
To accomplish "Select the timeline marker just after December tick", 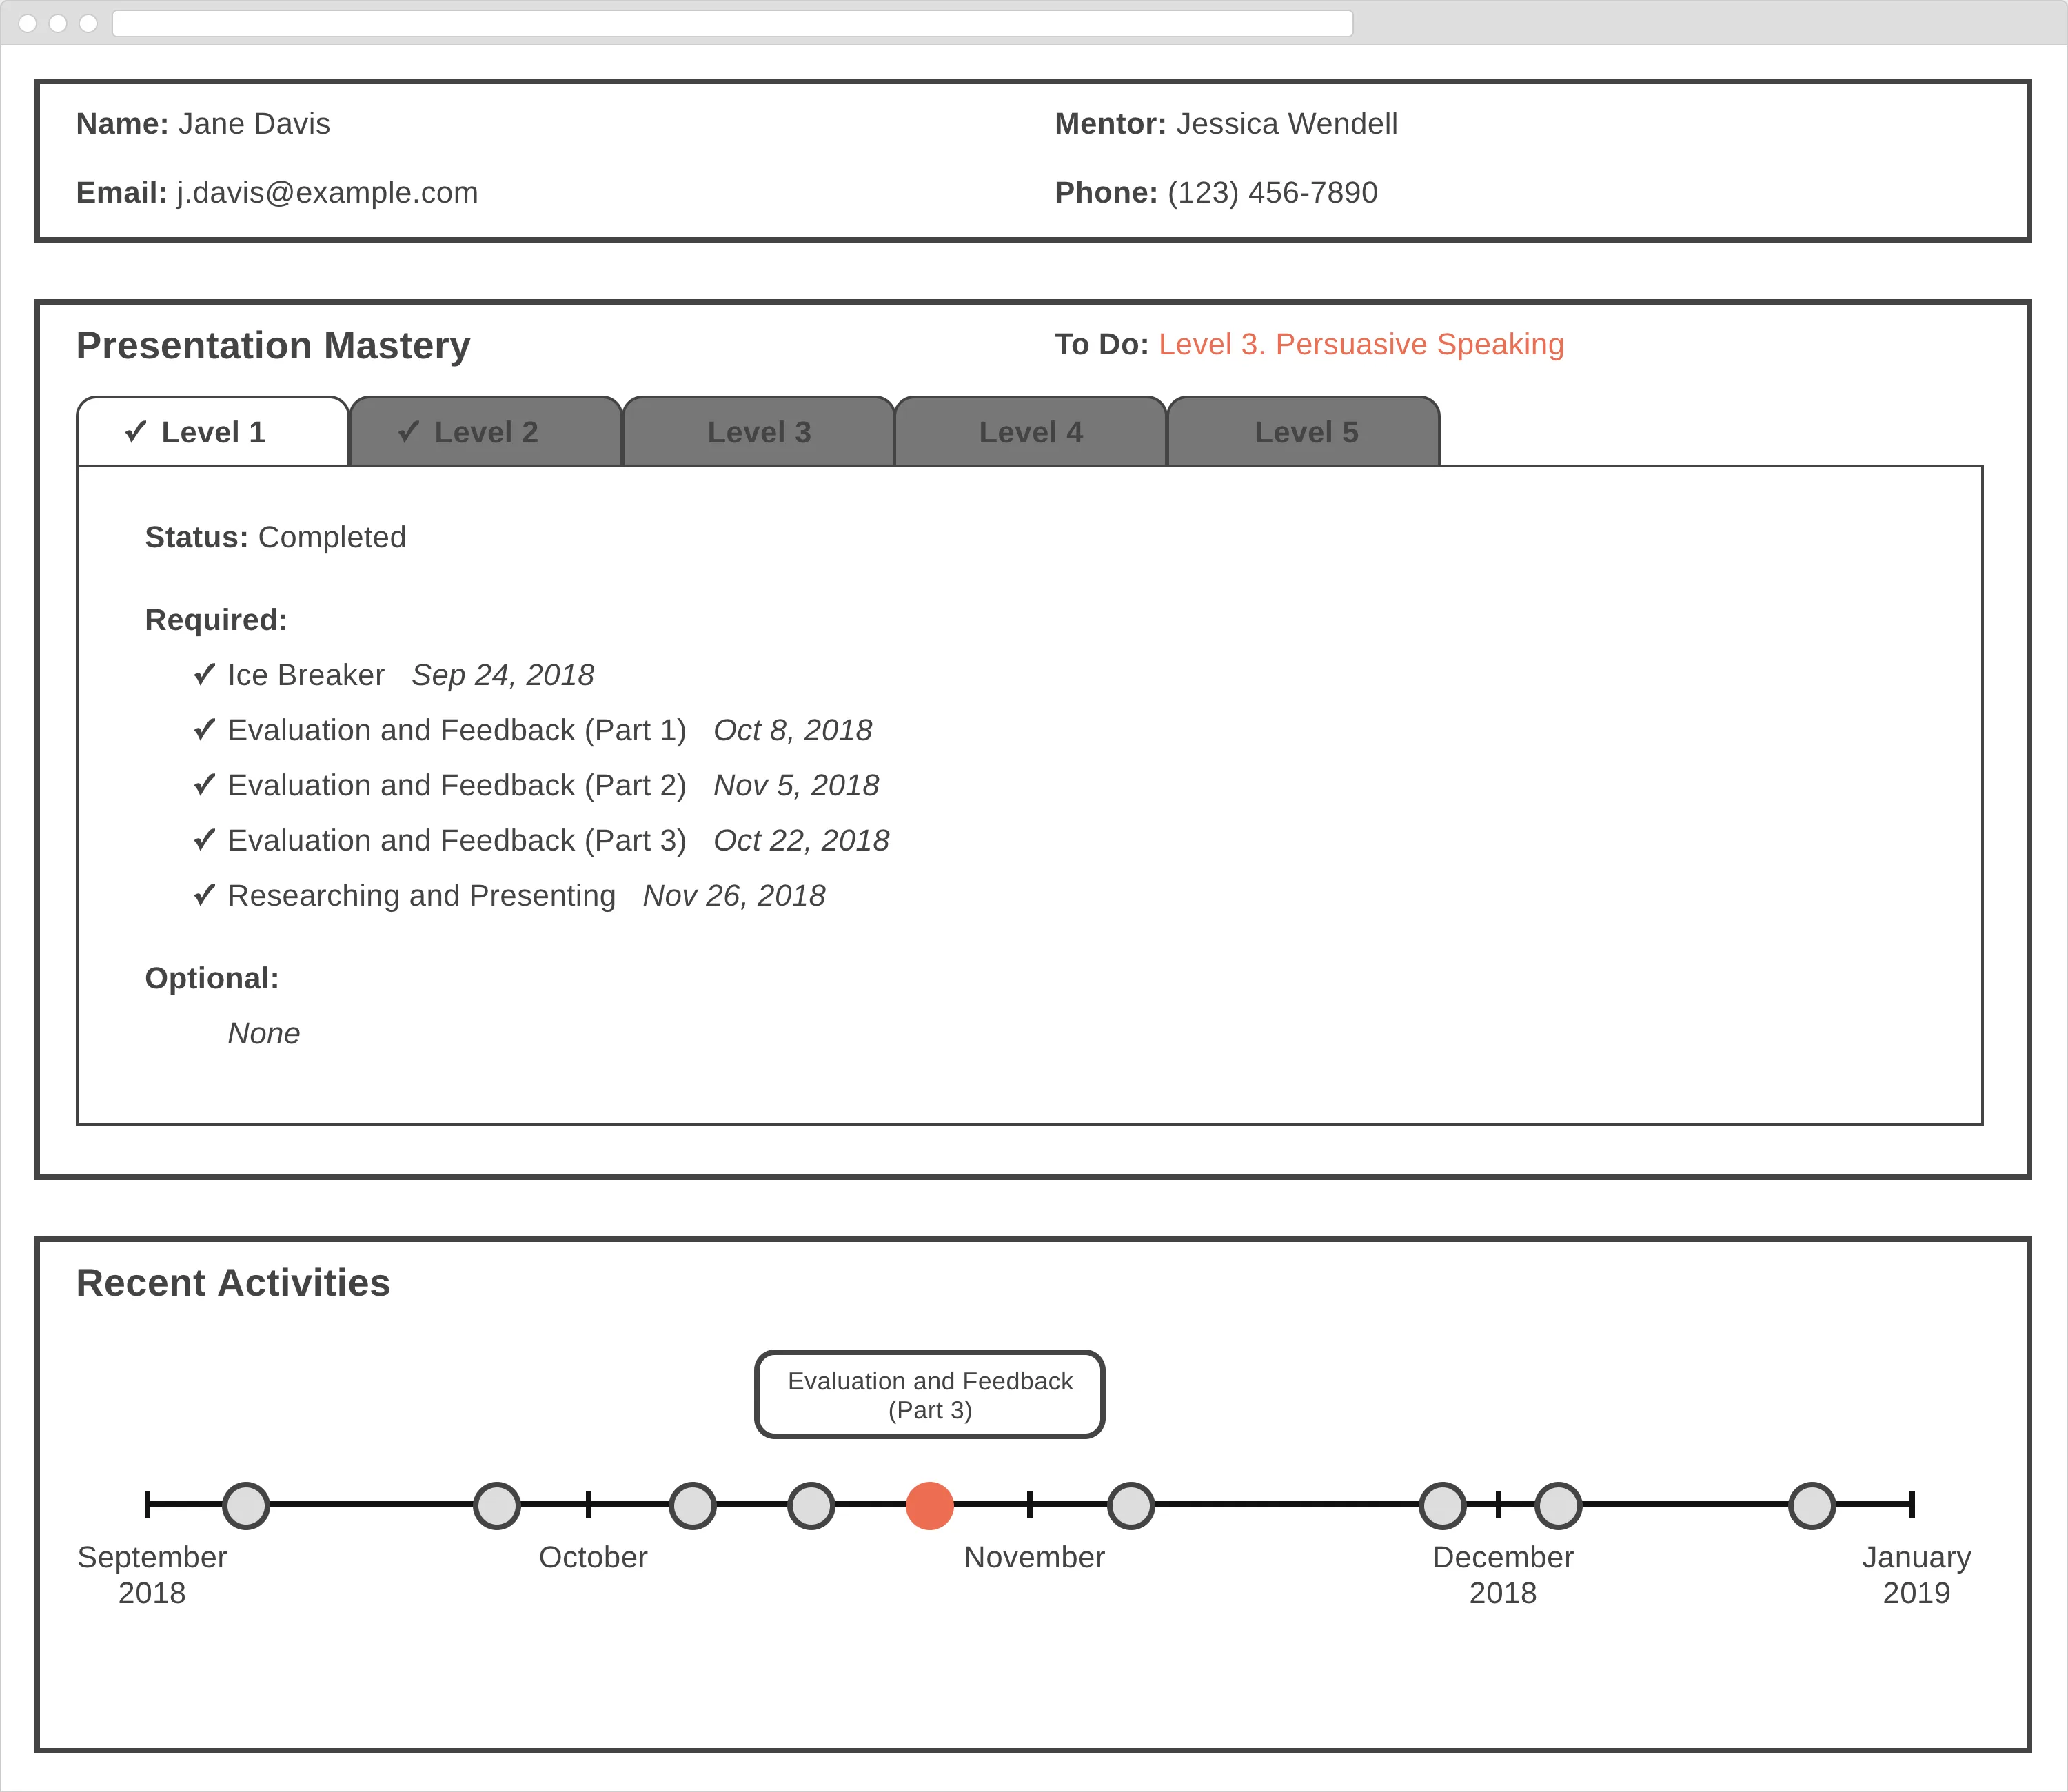I will coord(1558,1505).
